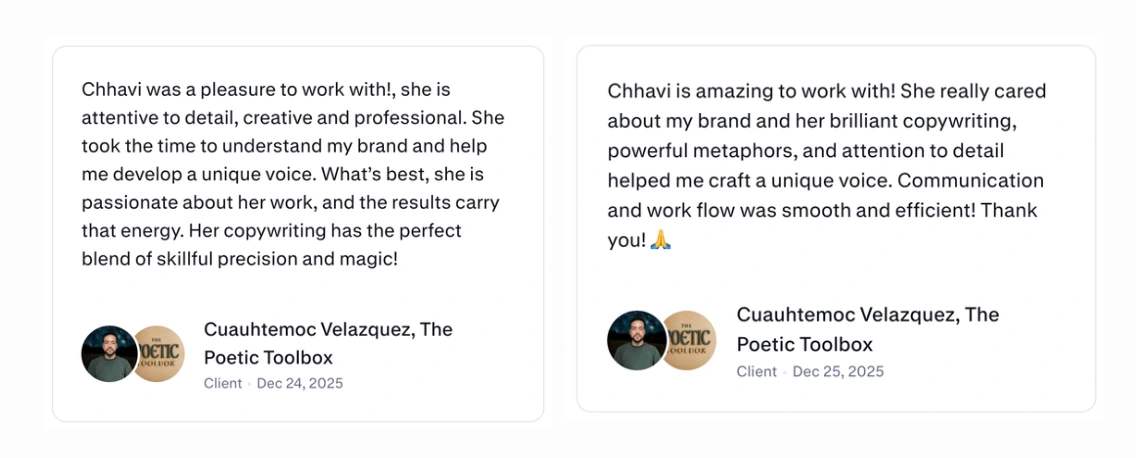Click the 'took the time to understand my brand' line

coord(290,146)
